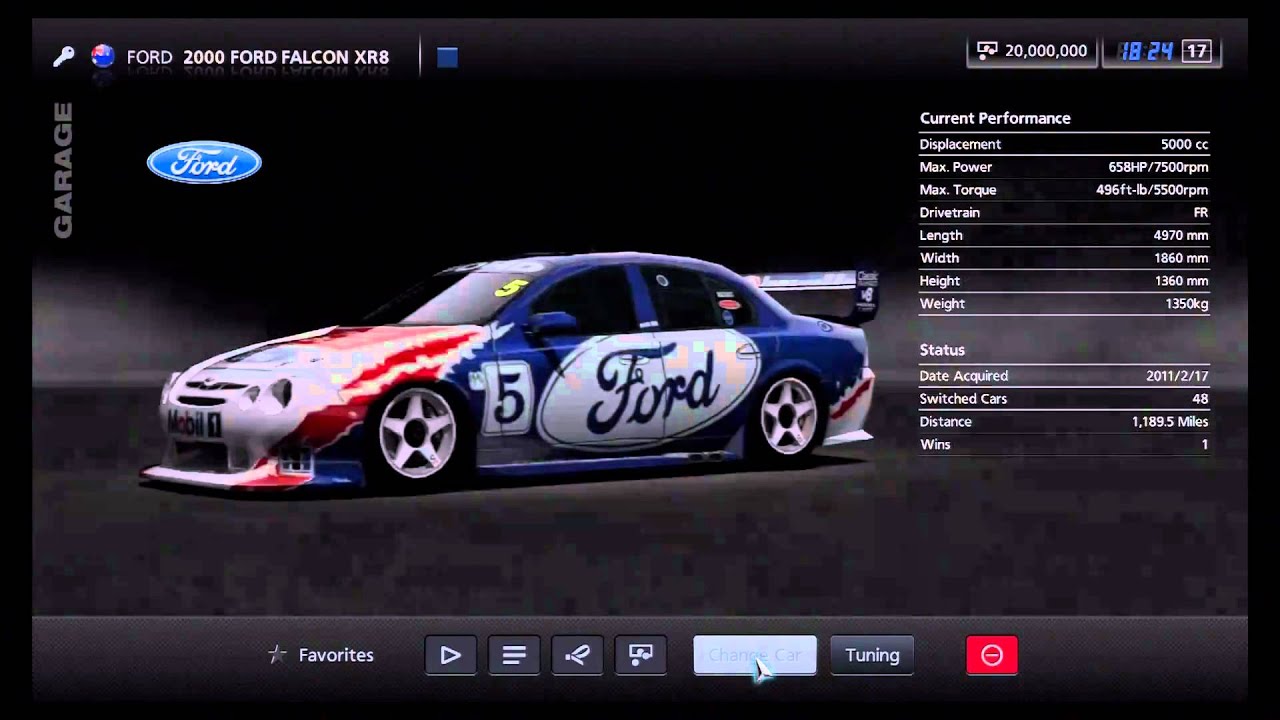Click the red remove circle button

992,655
